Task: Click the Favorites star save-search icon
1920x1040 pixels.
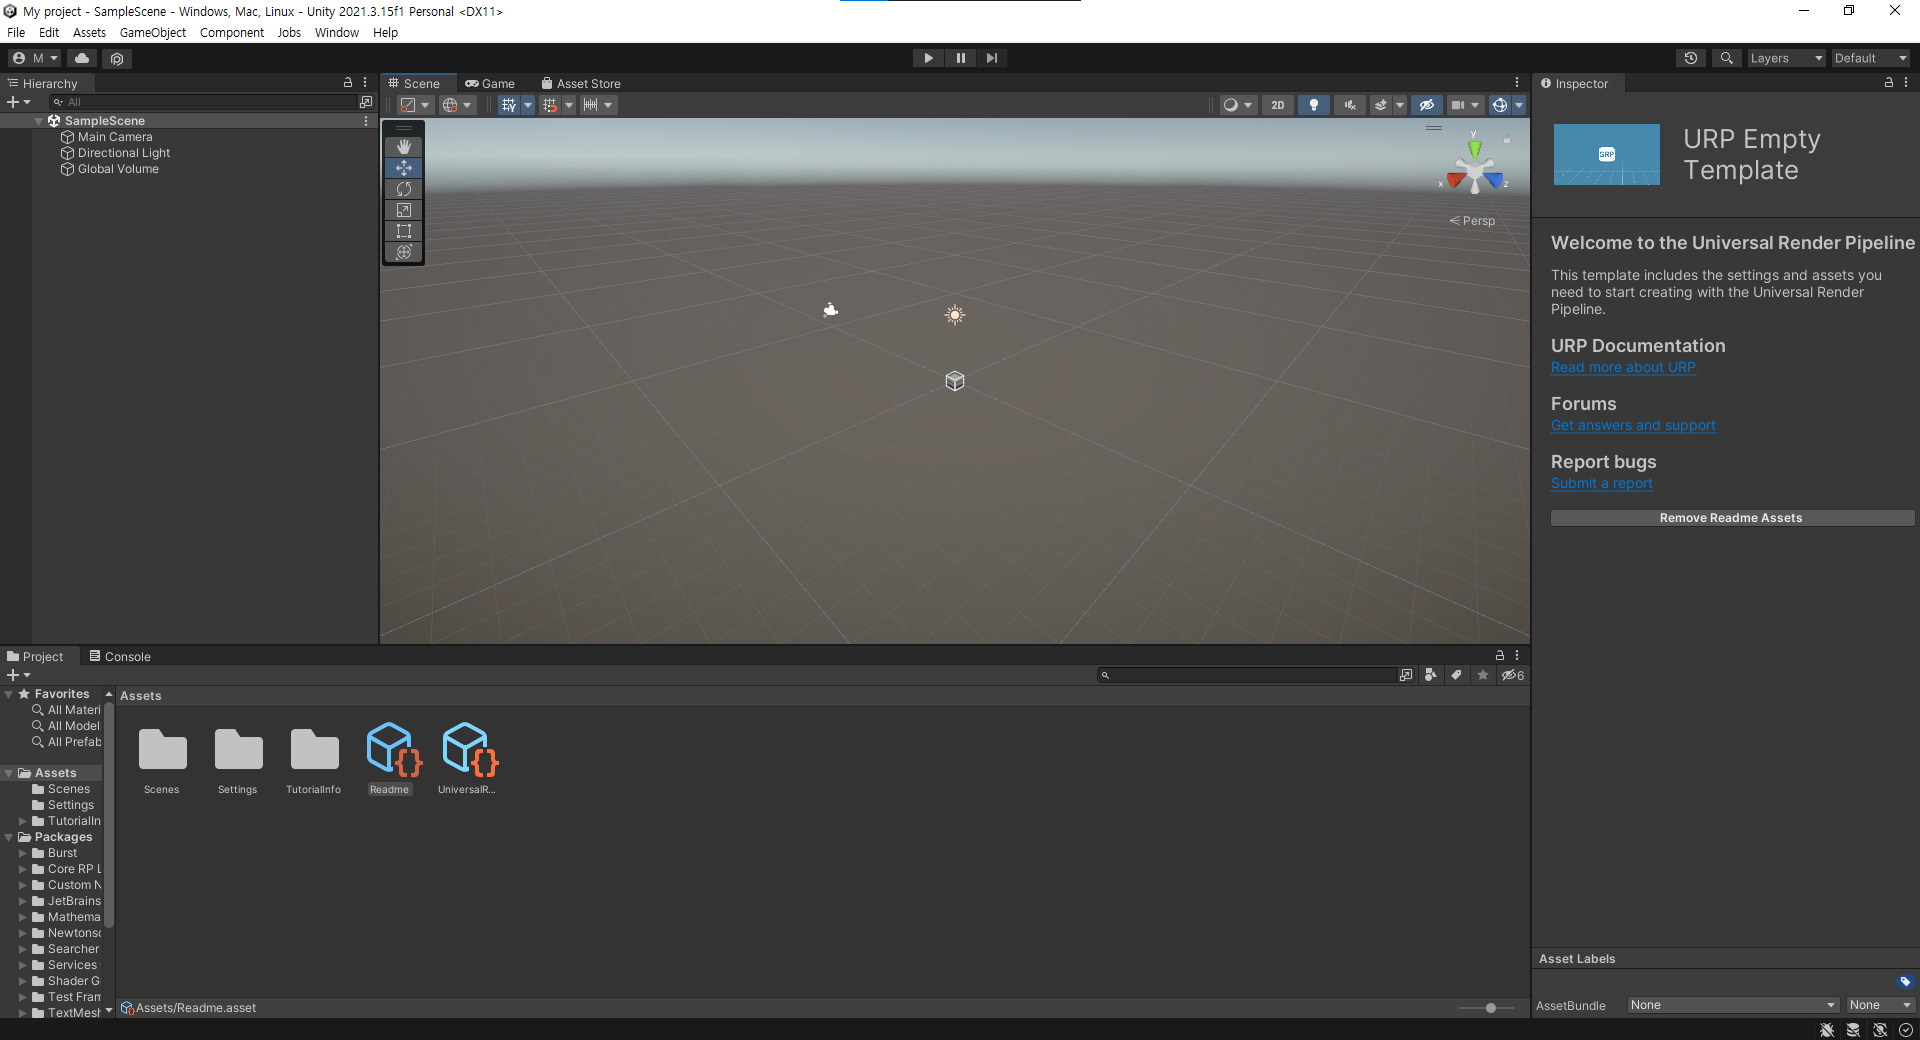Action: [x=1483, y=675]
